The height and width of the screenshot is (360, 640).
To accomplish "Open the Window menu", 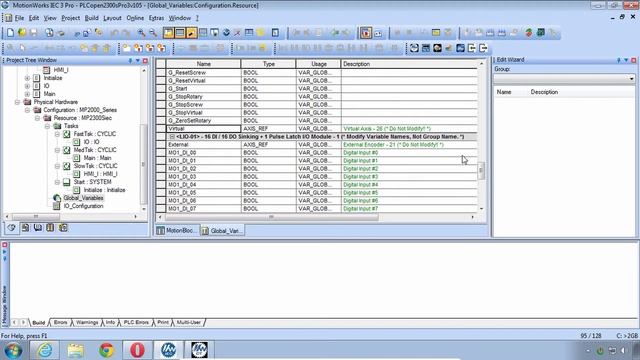I will [x=180, y=18].
